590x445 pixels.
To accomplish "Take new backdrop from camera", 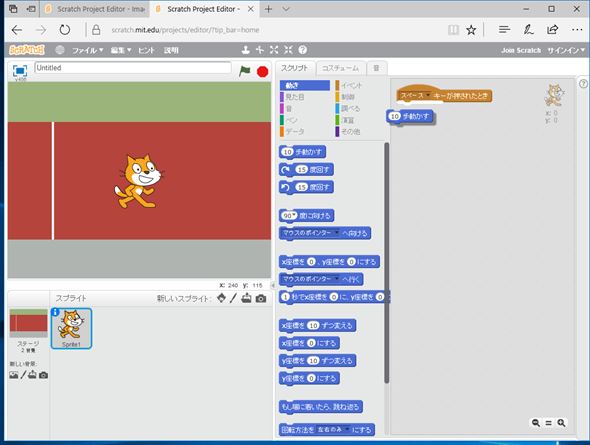I will tap(44, 375).
